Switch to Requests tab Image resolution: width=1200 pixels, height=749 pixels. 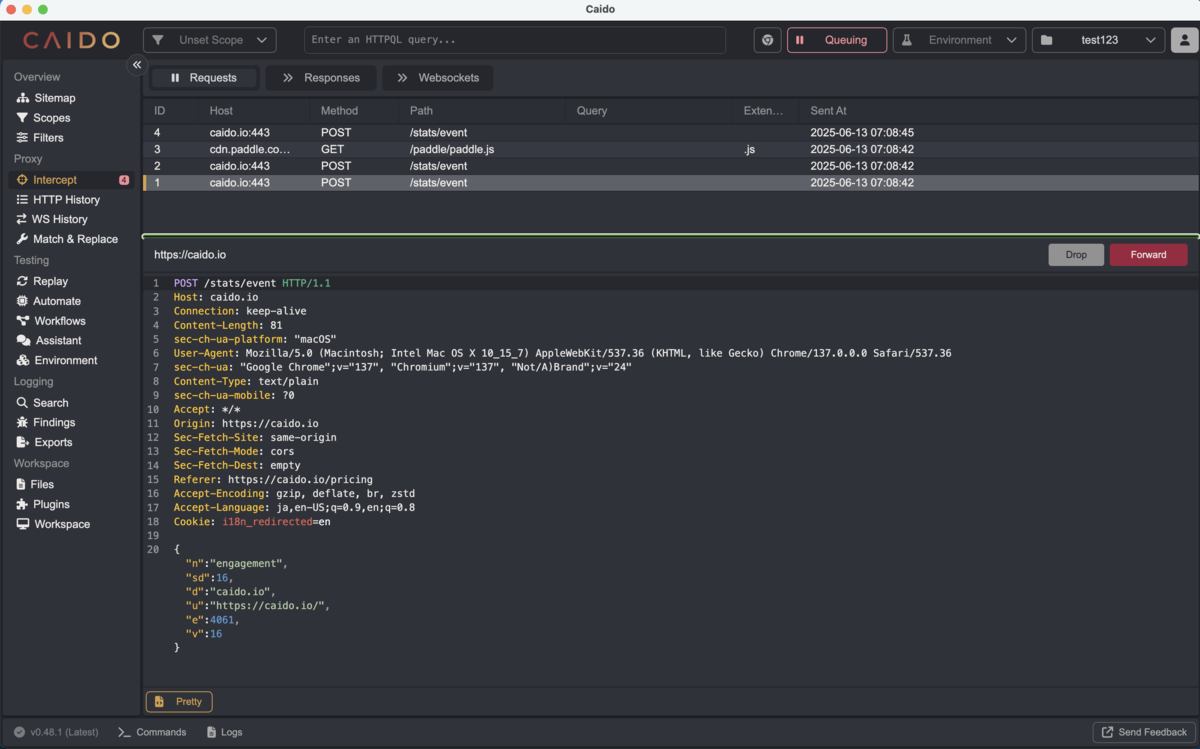204,78
